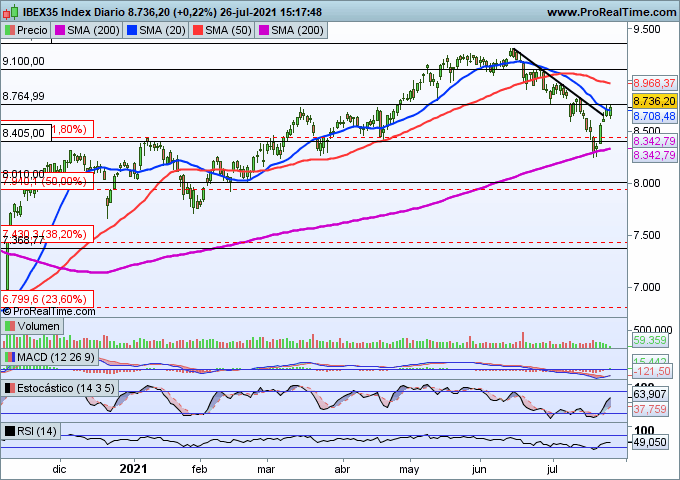Click the 37,759 stochastic signal value tag
Screen dimensions: 680x480
pos(650,409)
